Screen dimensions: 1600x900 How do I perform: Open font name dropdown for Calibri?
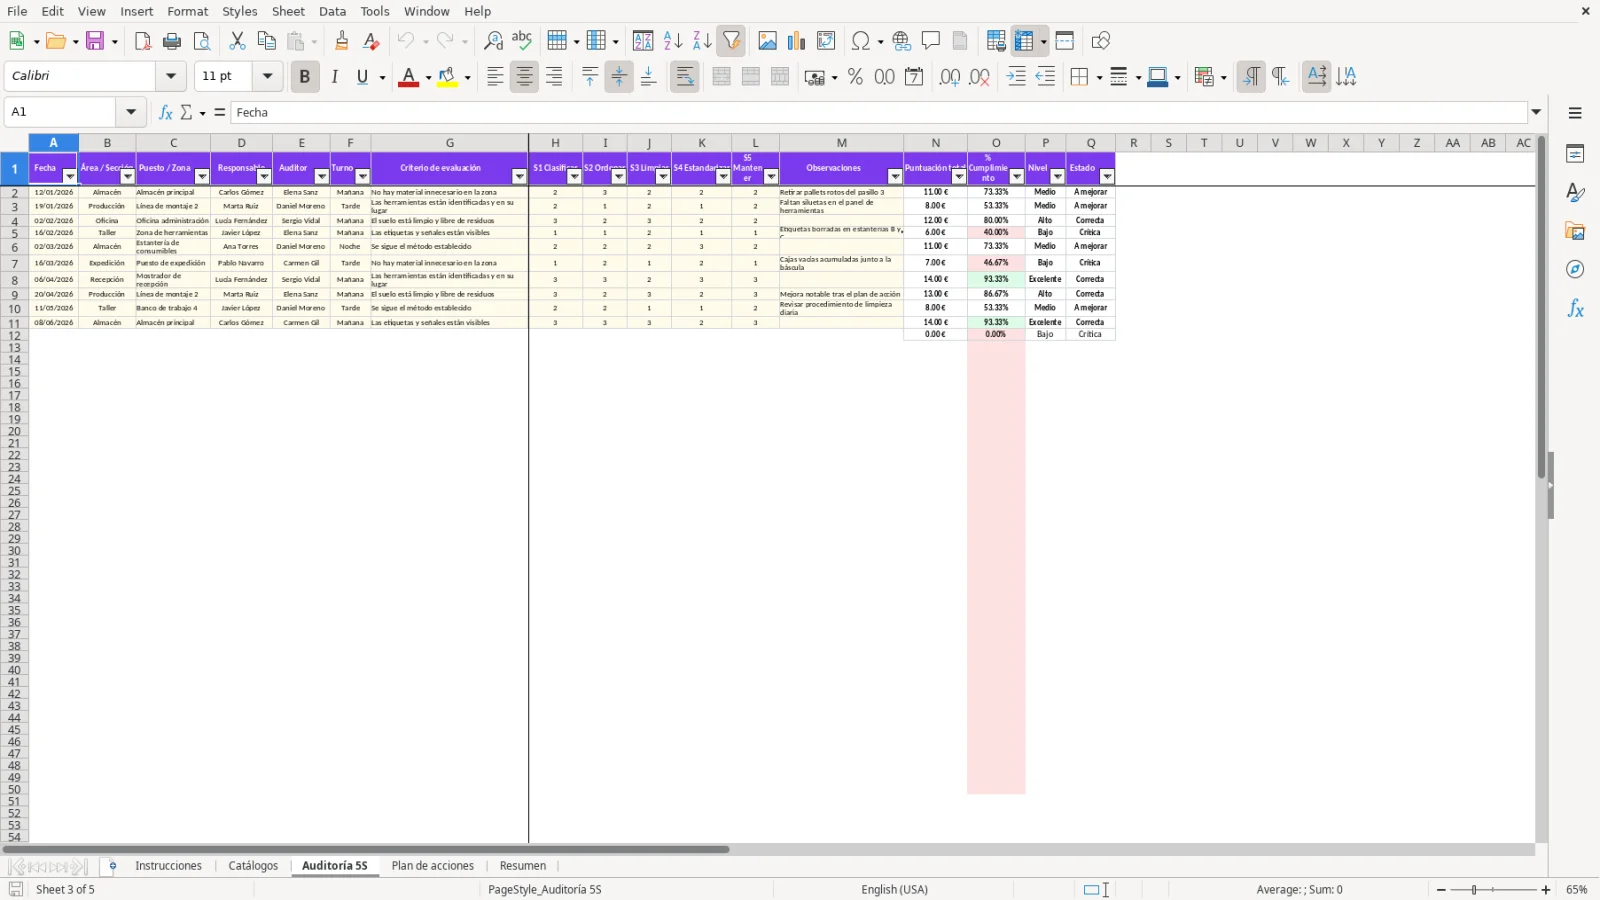[171, 76]
